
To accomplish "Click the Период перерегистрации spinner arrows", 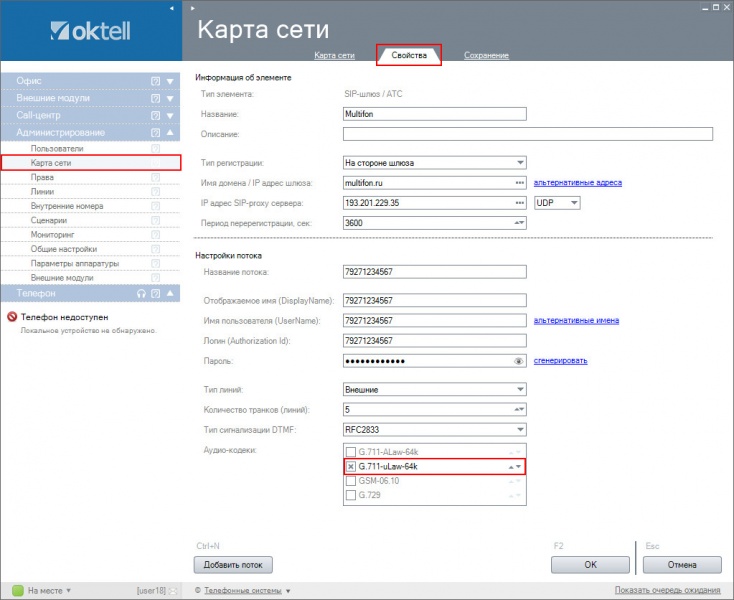I will [x=519, y=223].
